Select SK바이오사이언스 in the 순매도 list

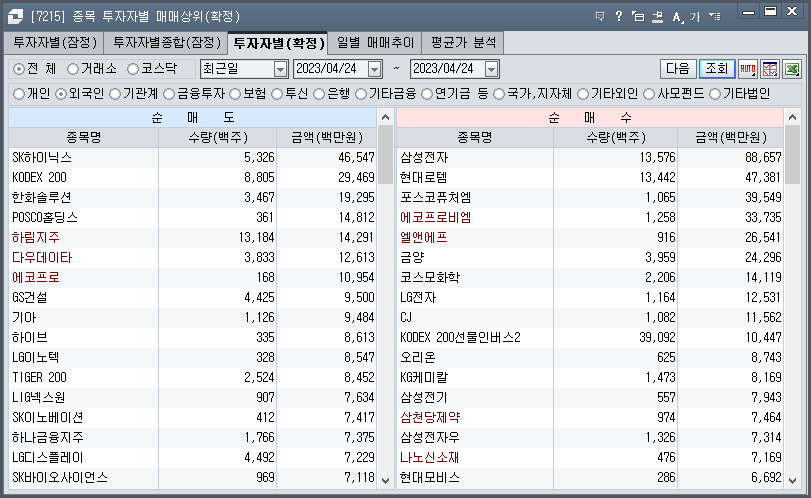(x=192, y=477)
